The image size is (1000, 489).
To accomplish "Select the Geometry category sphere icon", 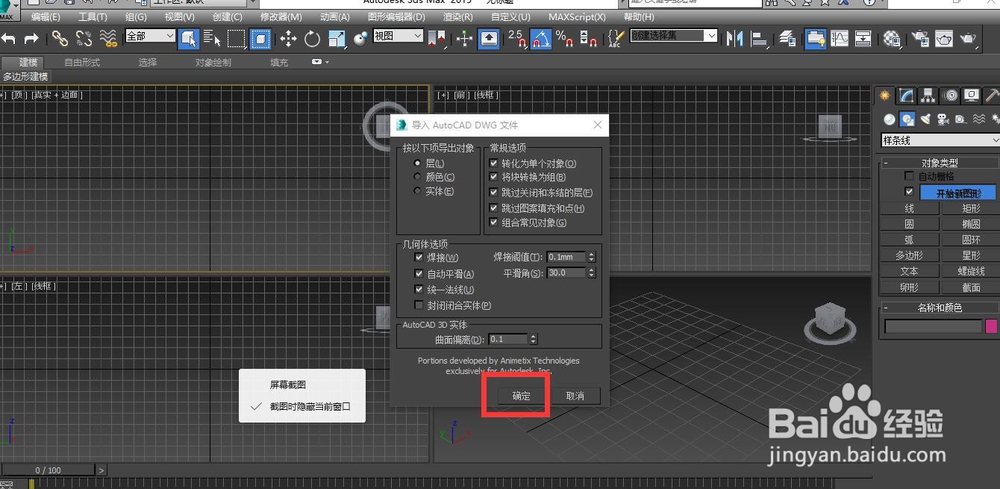I will 889,119.
